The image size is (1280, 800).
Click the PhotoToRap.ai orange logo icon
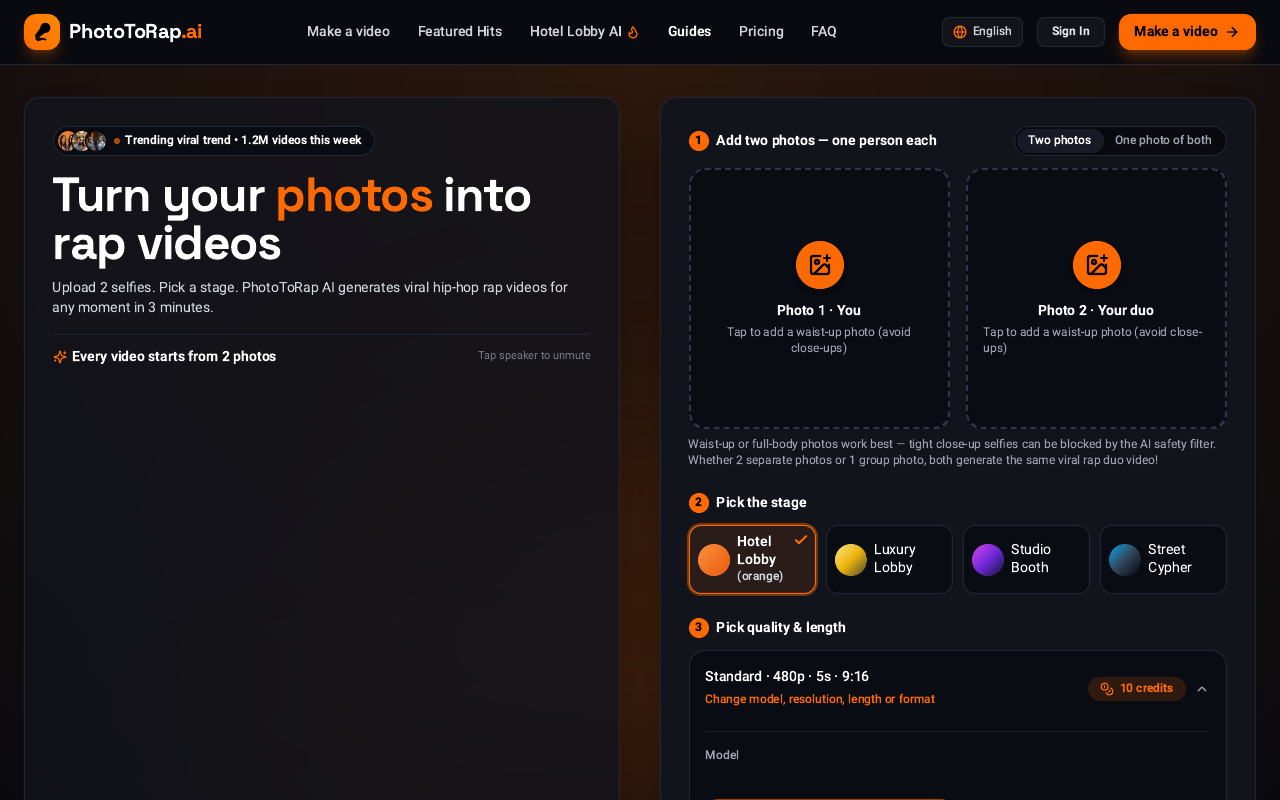(42, 32)
